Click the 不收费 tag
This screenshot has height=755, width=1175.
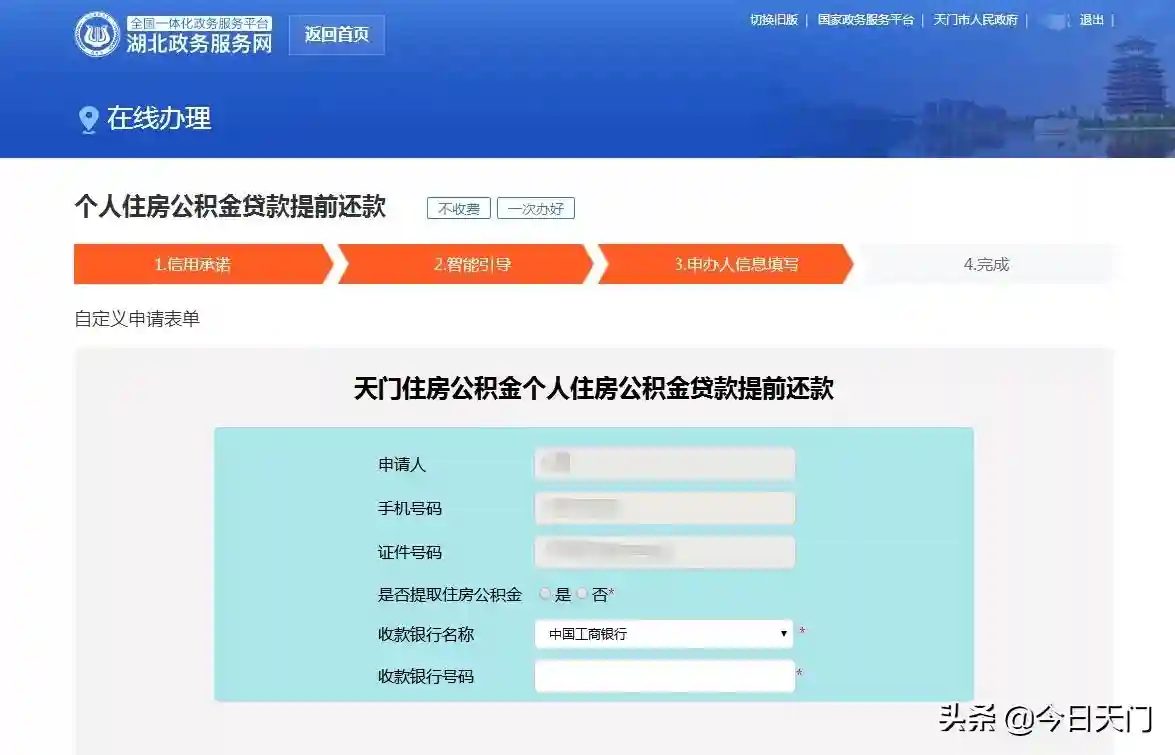[x=459, y=208]
